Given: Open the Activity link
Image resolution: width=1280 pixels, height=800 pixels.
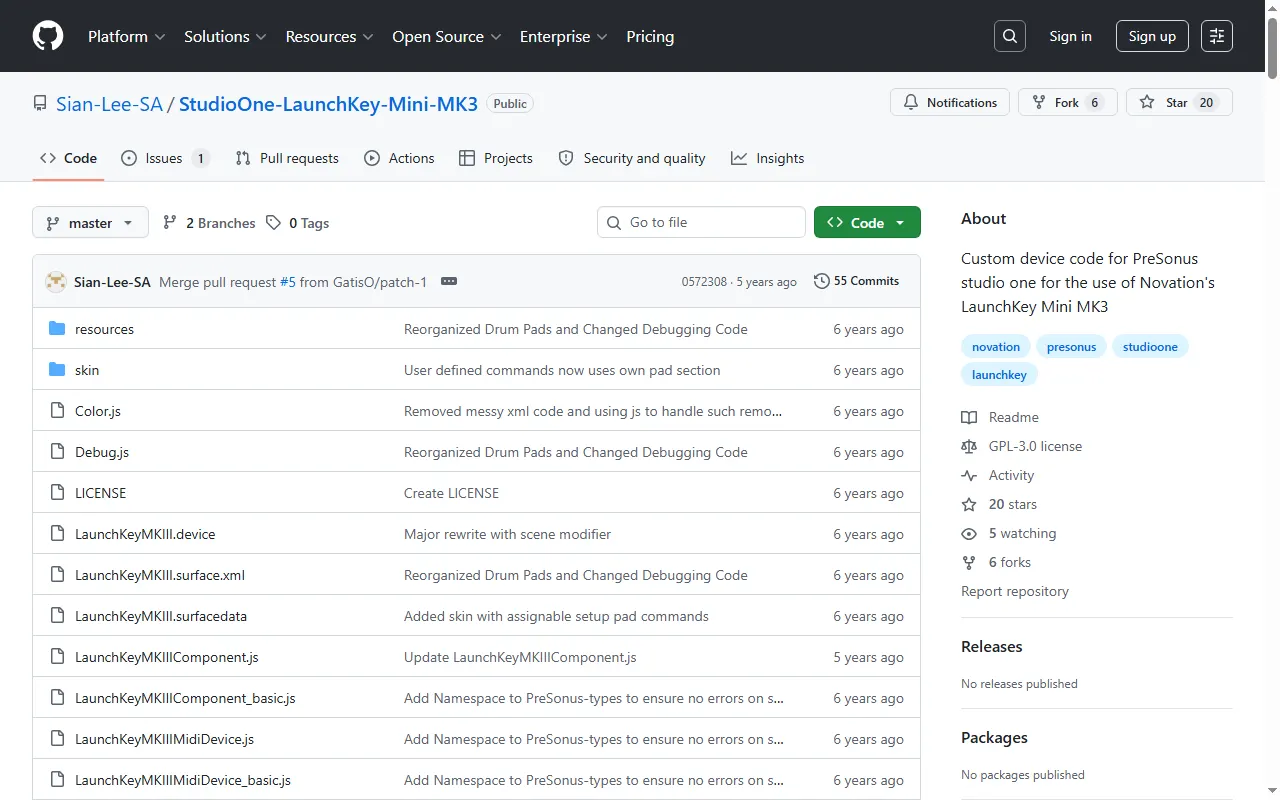Looking at the screenshot, I should (998, 475).
